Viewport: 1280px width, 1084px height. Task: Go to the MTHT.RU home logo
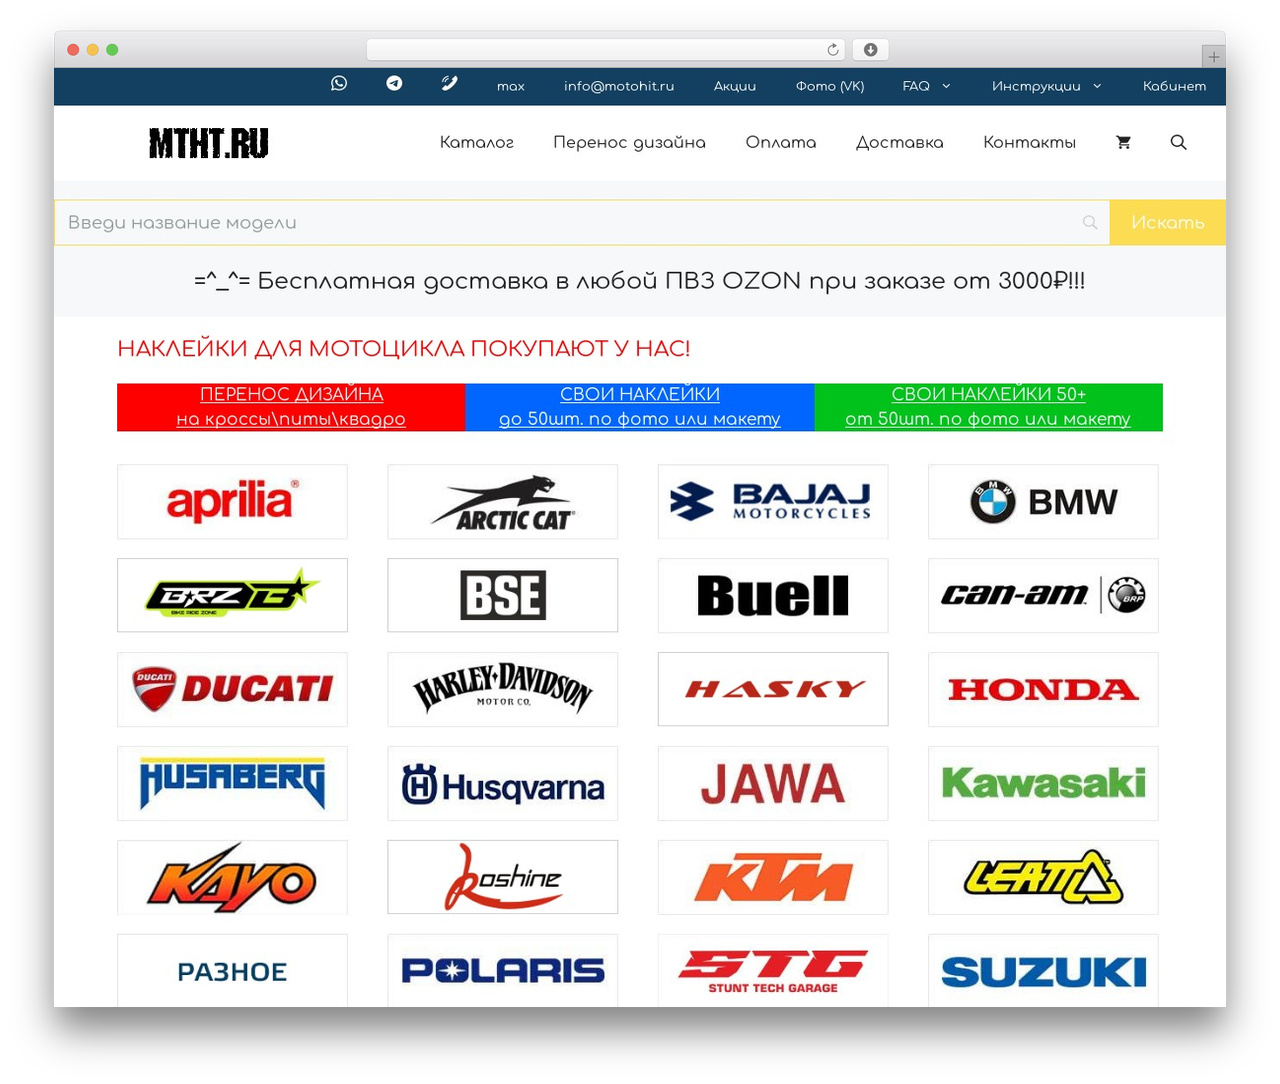click(209, 143)
